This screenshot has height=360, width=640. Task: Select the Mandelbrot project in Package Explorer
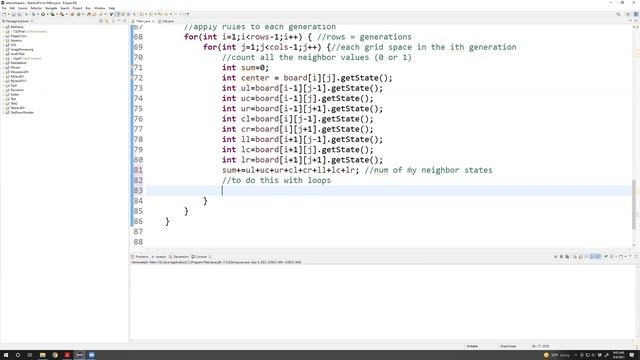[18, 63]
